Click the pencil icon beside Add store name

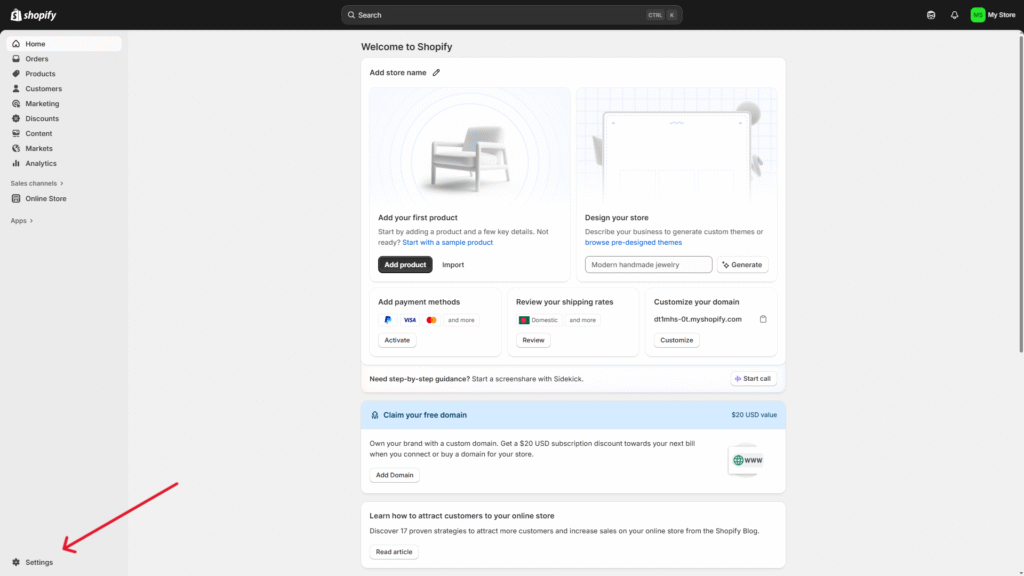(436, 72)
